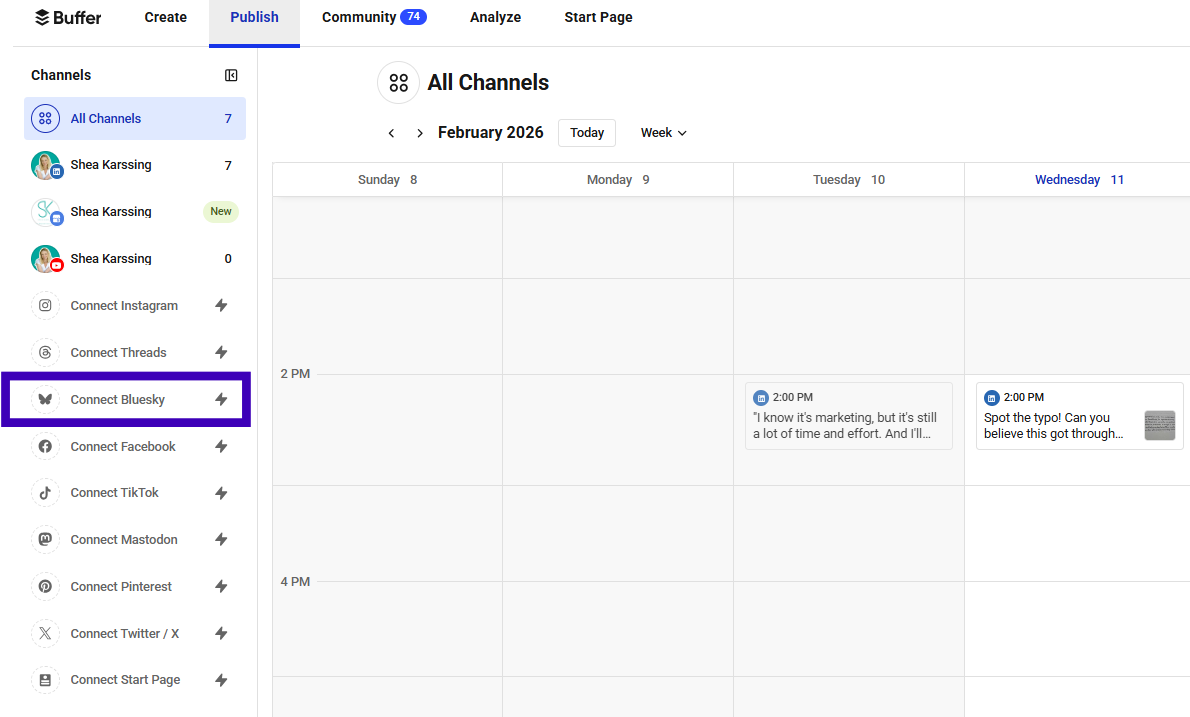Select the Connect Instagram icon
Viewport: 1190px width, 717px height.
pos(45,305)
